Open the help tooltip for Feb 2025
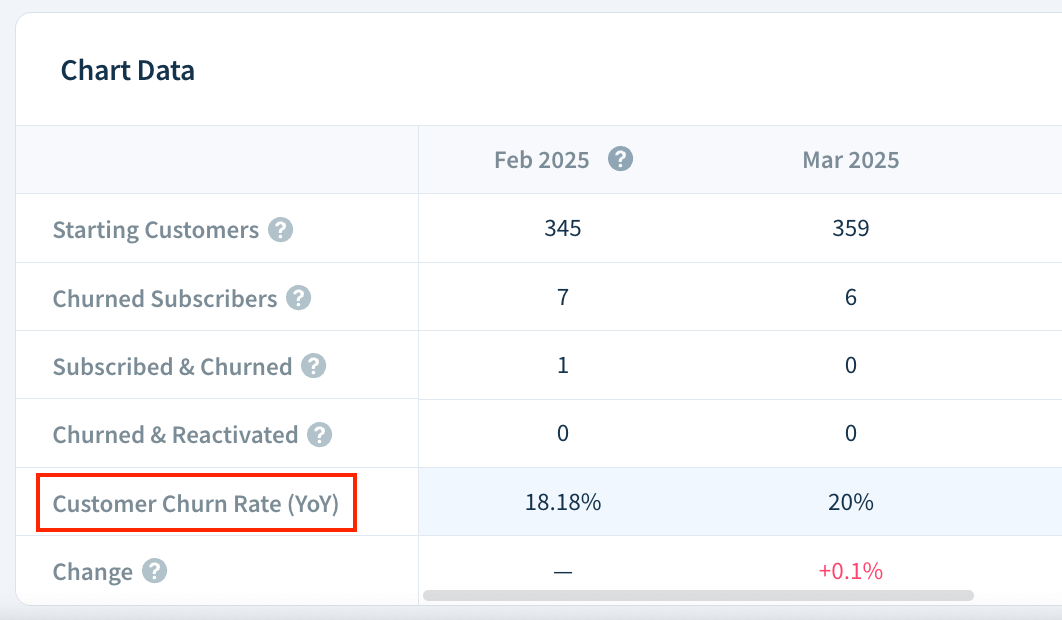Viewport: 1062px width, 620px height. pyautogui.click(x=621, y=159)
